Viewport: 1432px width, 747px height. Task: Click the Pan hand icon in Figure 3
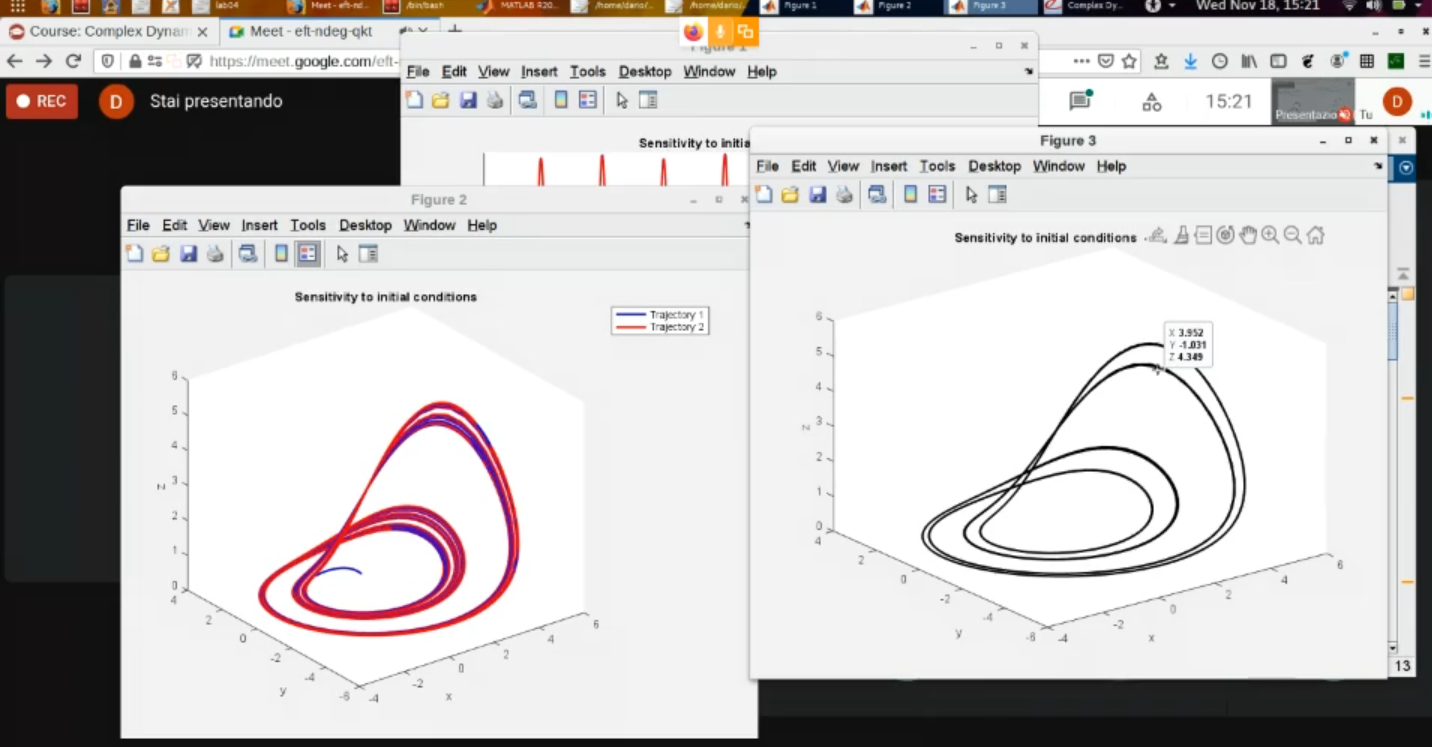(1248, 236)
